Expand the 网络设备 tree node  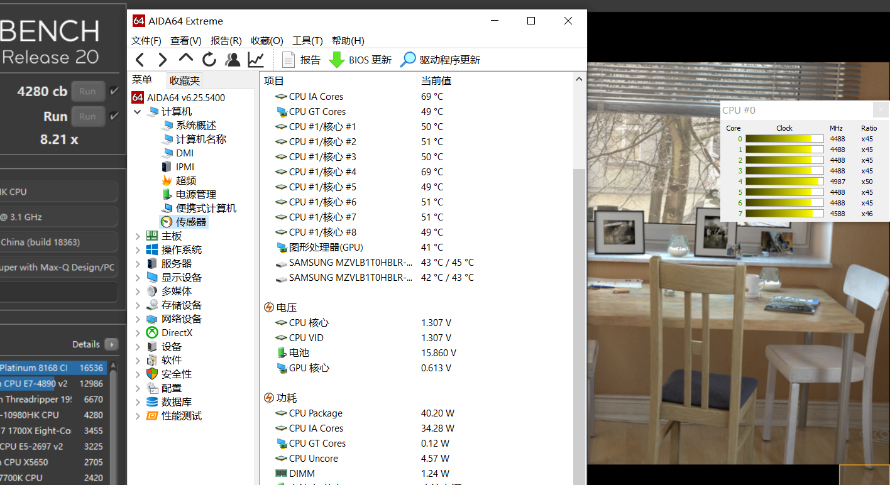137,319
